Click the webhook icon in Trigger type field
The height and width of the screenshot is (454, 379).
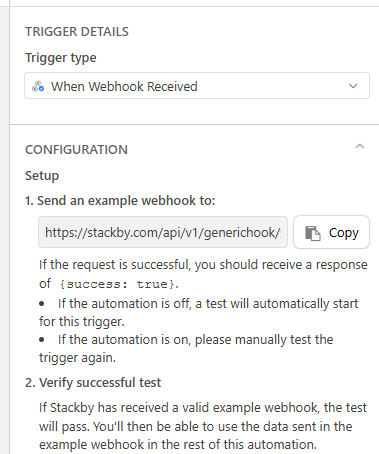[38, 86]
